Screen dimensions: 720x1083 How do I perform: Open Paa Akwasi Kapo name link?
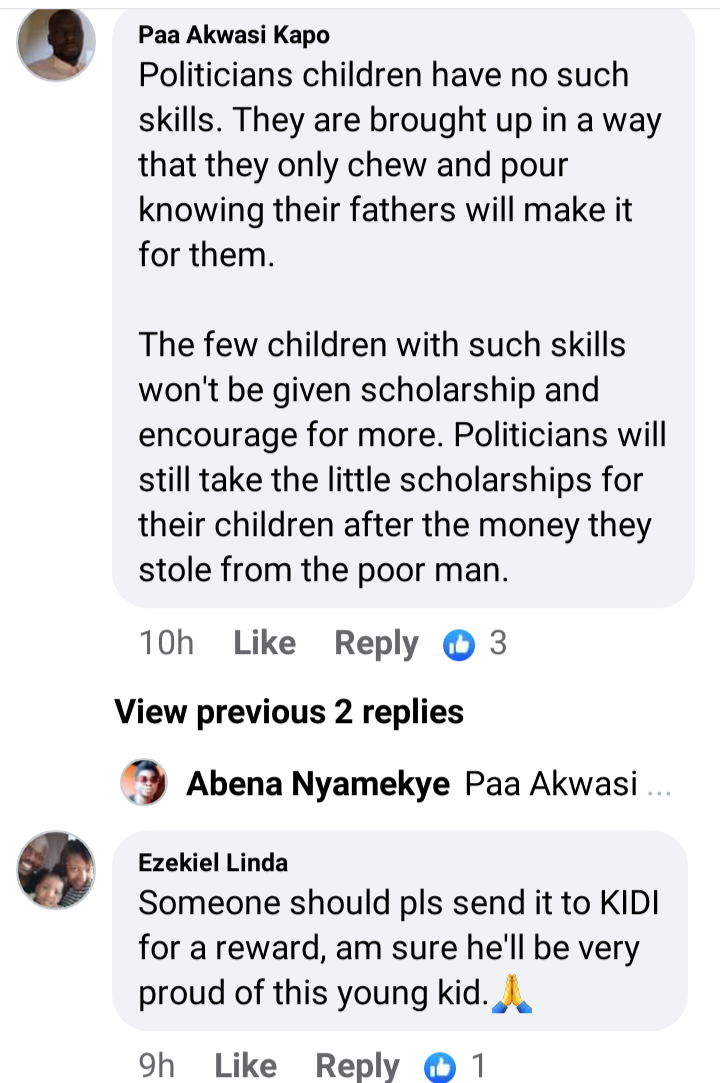tap(234, 35)
